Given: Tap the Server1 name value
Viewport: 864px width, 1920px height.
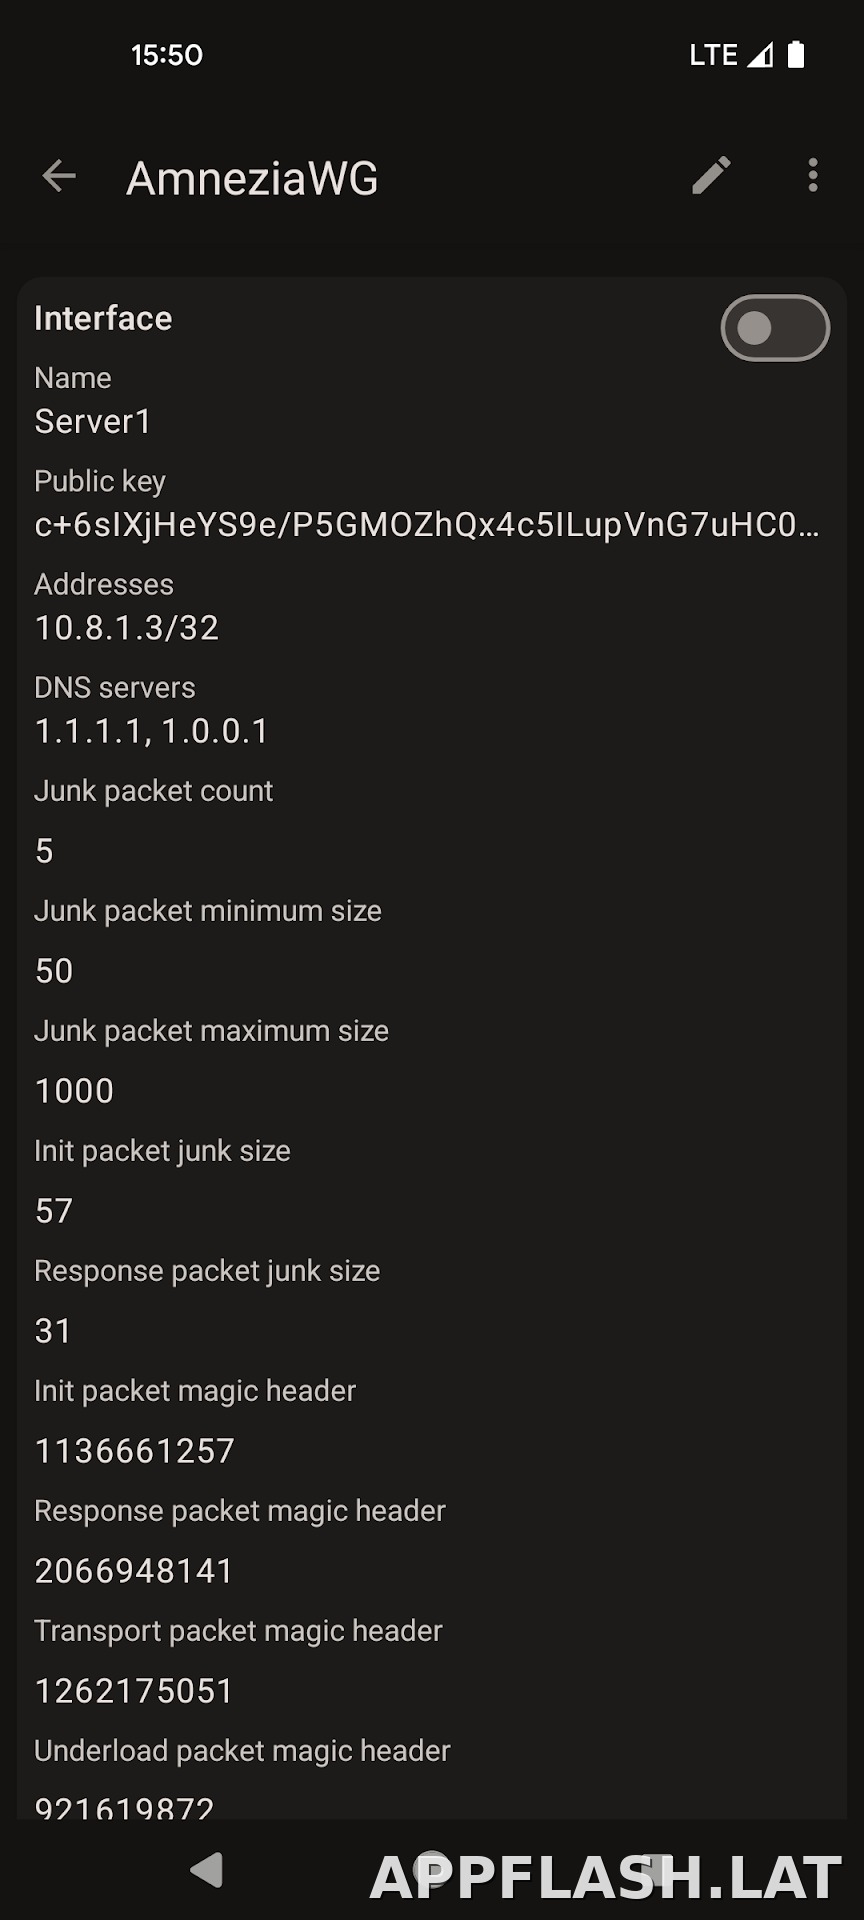Looking at the screenshot, I should 93,422.
